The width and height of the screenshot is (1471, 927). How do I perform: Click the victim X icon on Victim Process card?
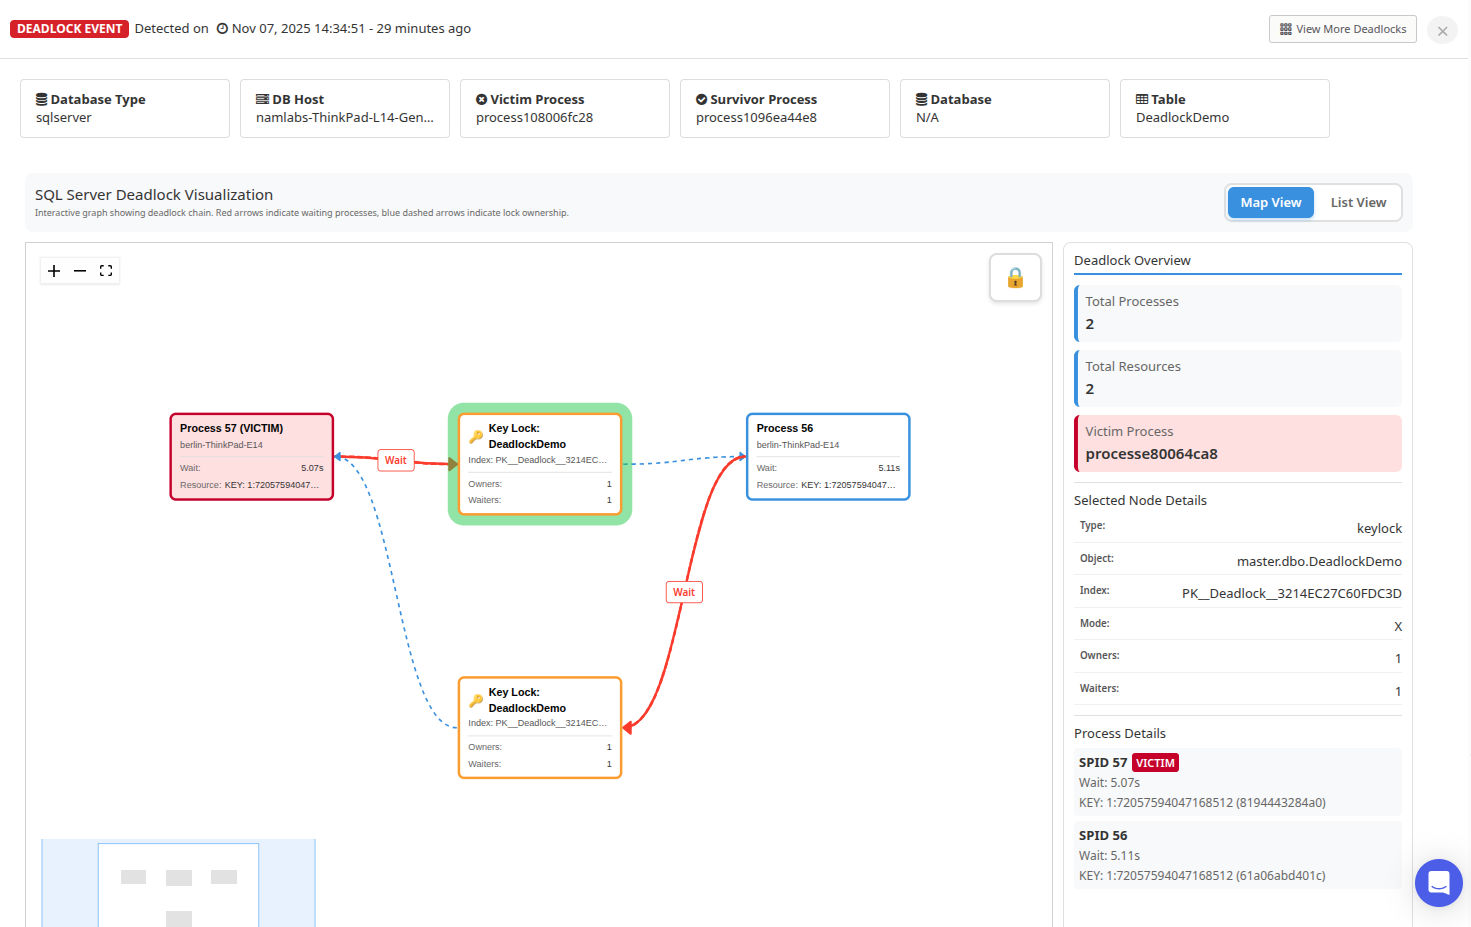tap(480, 98)
